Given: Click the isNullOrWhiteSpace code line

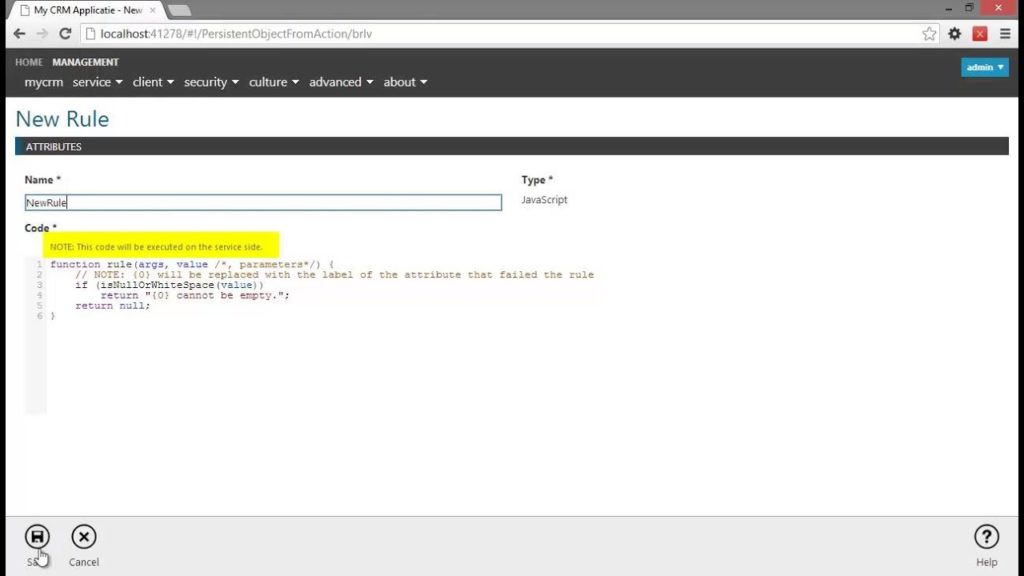Looking at the screenshot, I should pos(169,285).
